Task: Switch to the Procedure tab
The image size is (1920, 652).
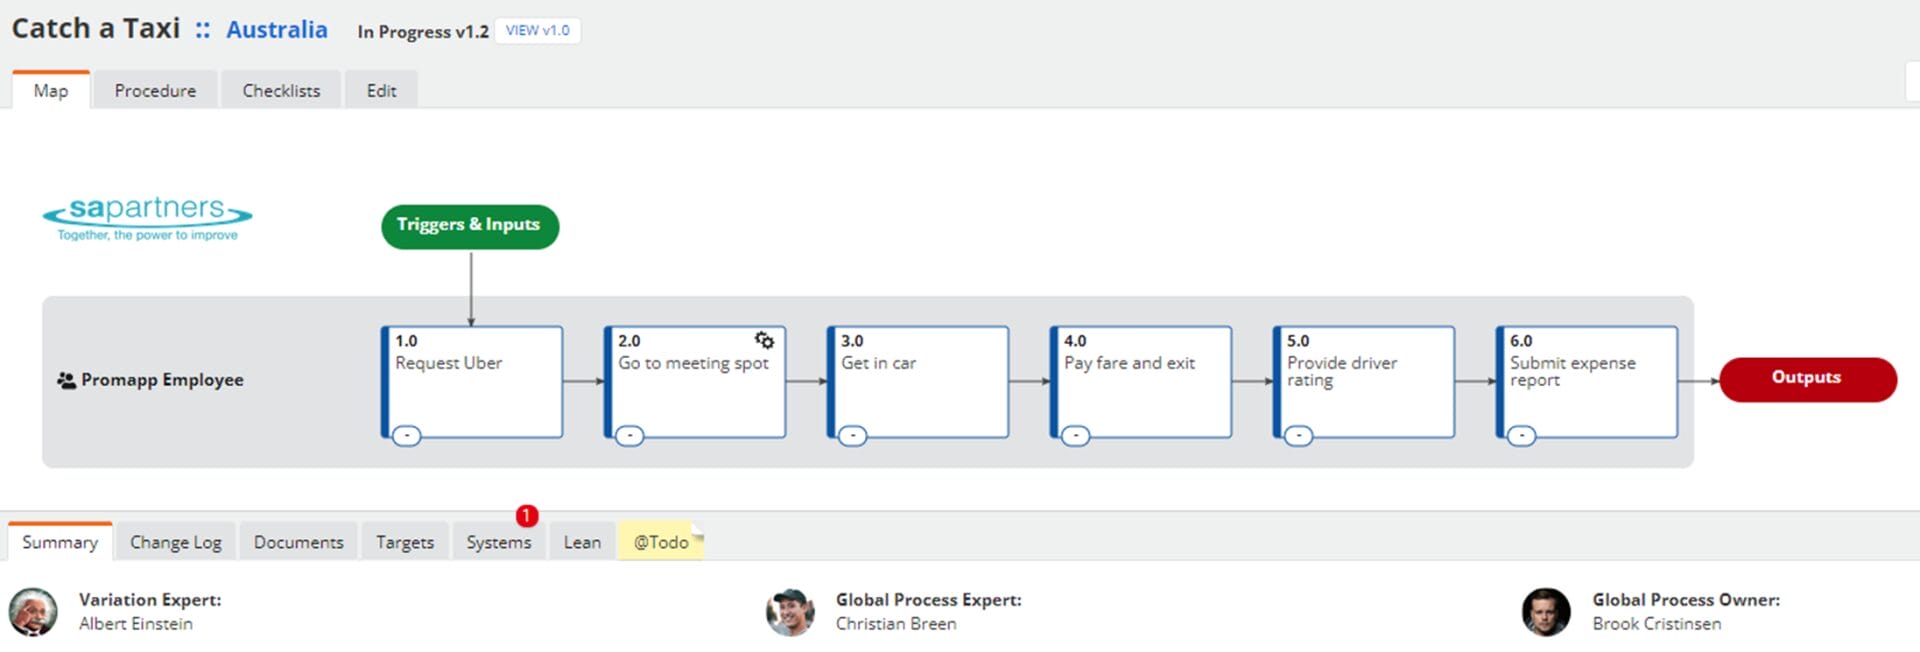Action: pyautogui.click(x=155, y=91)
